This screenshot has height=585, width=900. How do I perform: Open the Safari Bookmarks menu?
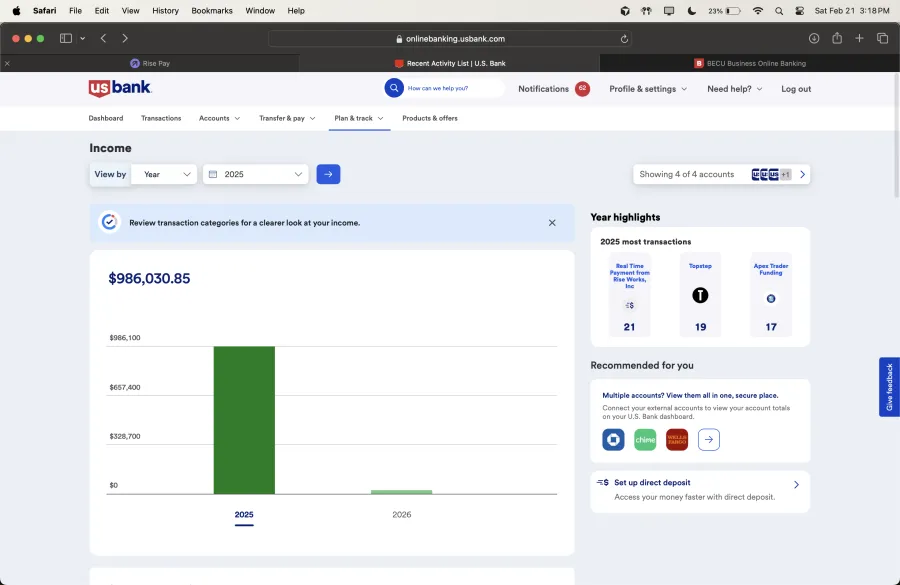(212, 11)
